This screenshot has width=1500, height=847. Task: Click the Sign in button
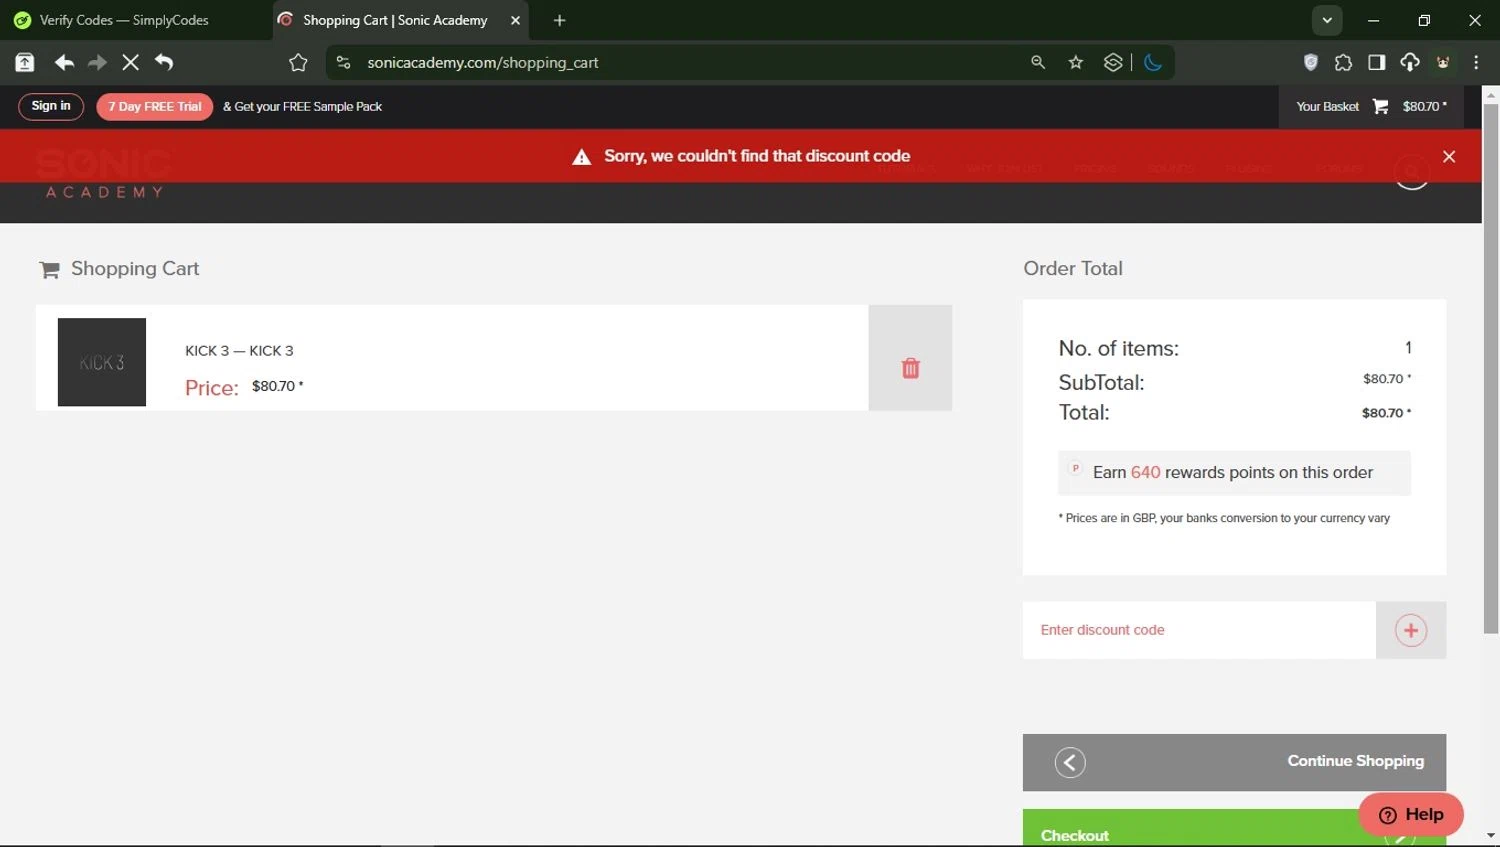pos(51,106)
